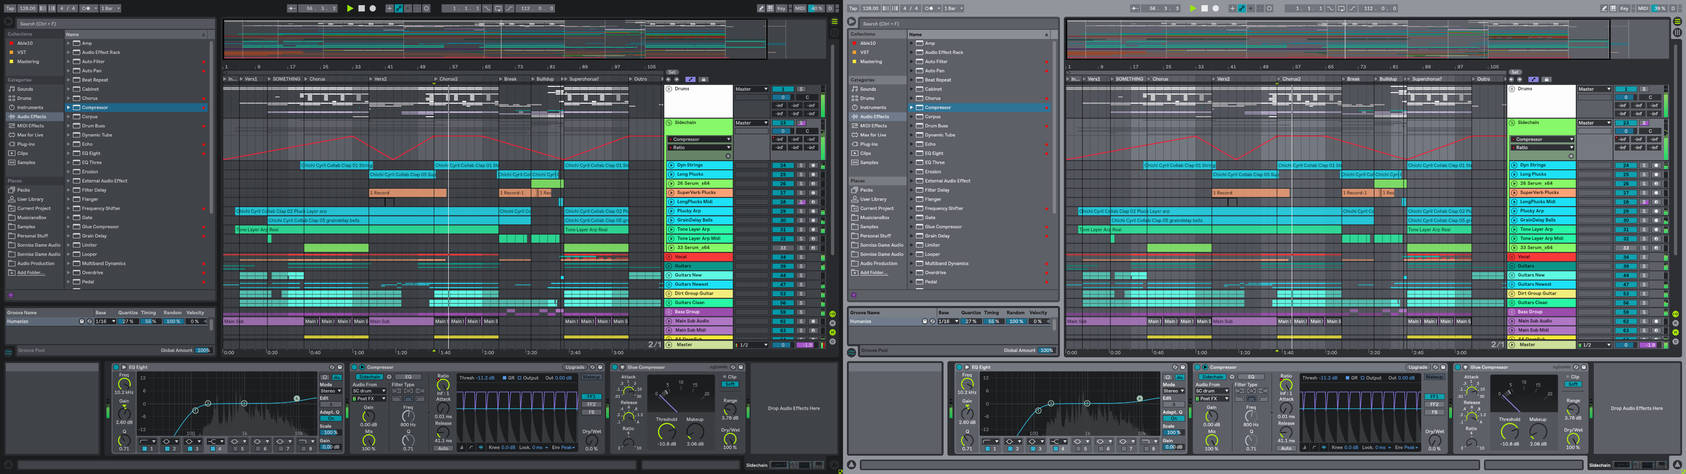Image resolution: width=1686 pixels, height=474 pixels.
Task: Toggle Output checkbox in left Compressor
Action: [520, 378]
